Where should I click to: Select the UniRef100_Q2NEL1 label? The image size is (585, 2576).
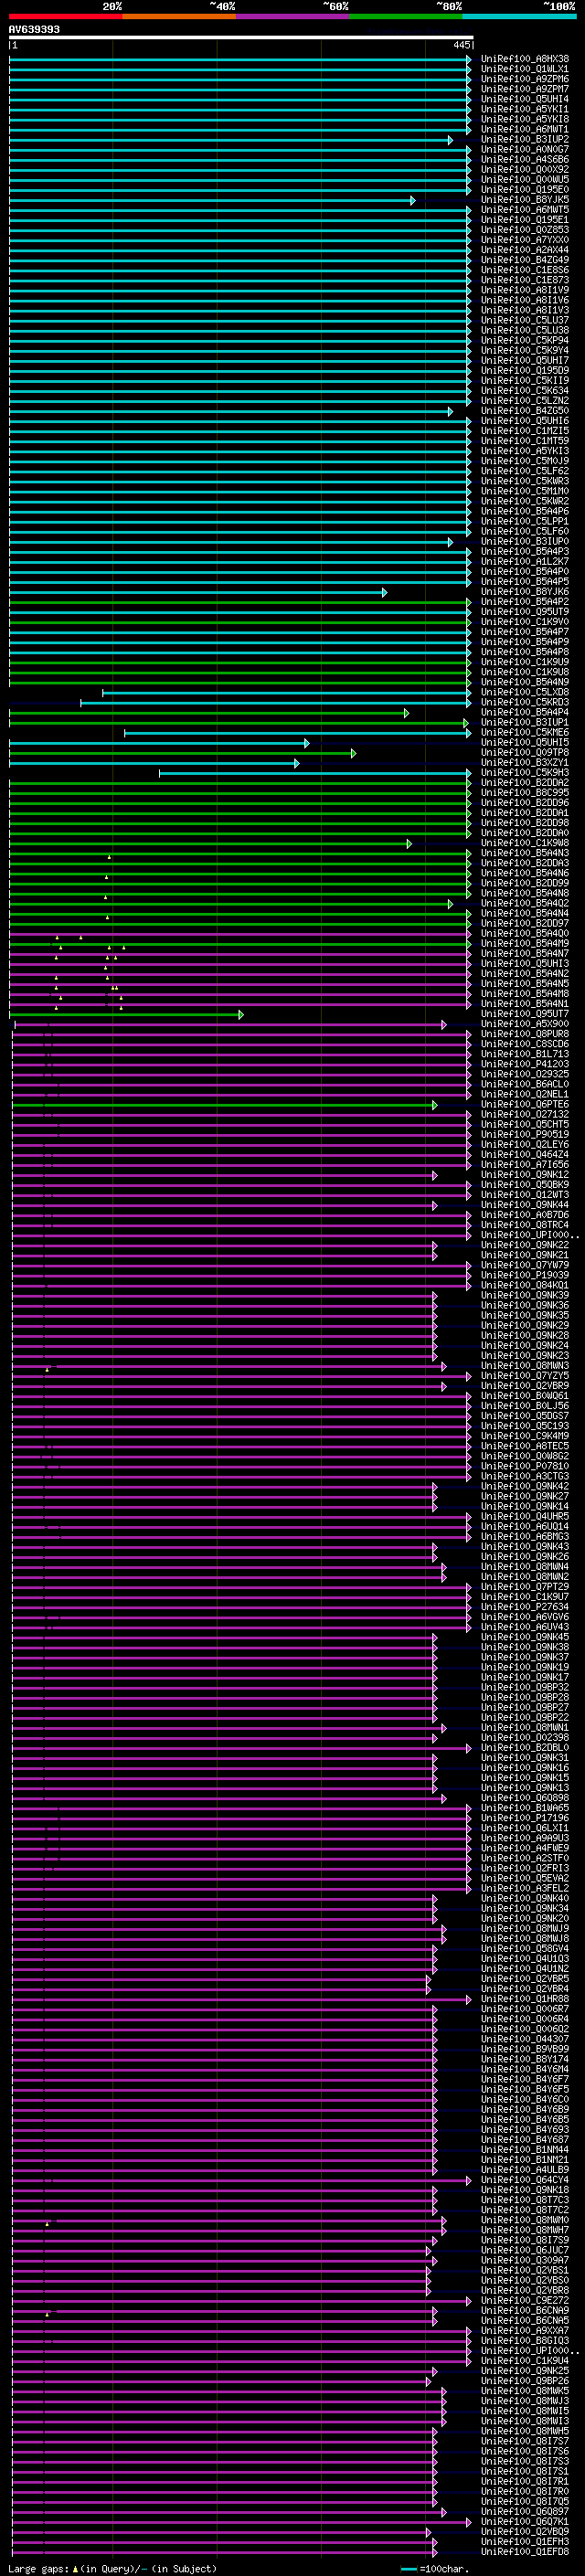(x=525, y=1094)
